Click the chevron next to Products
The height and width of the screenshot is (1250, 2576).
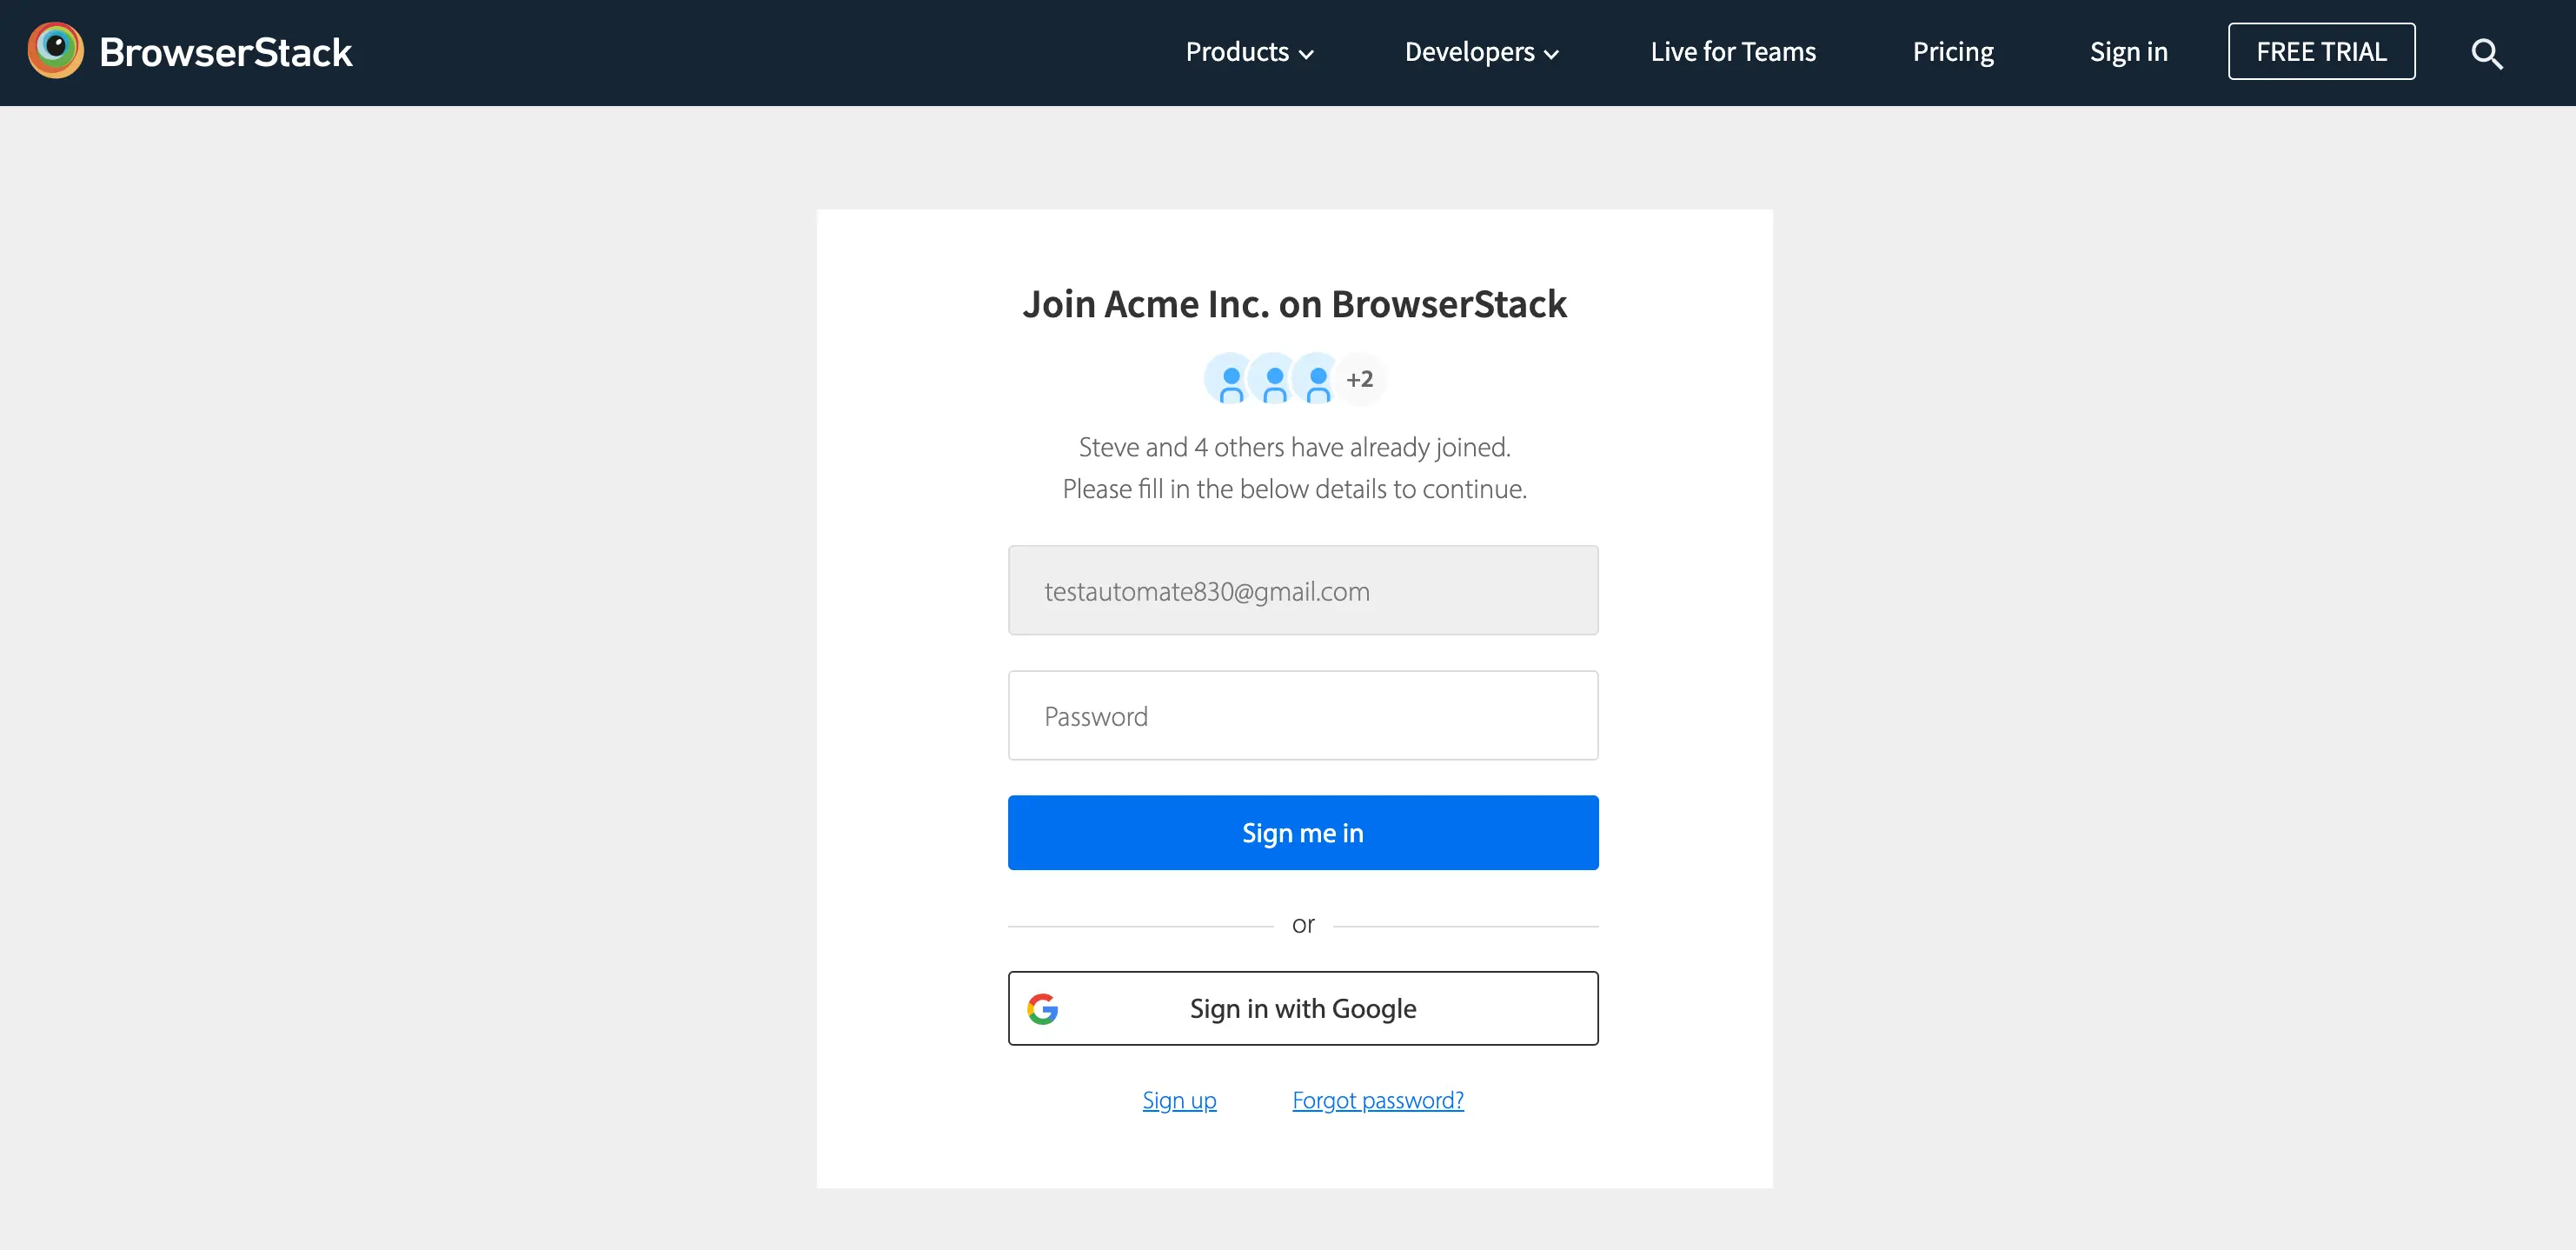[x=1306, y=55]
